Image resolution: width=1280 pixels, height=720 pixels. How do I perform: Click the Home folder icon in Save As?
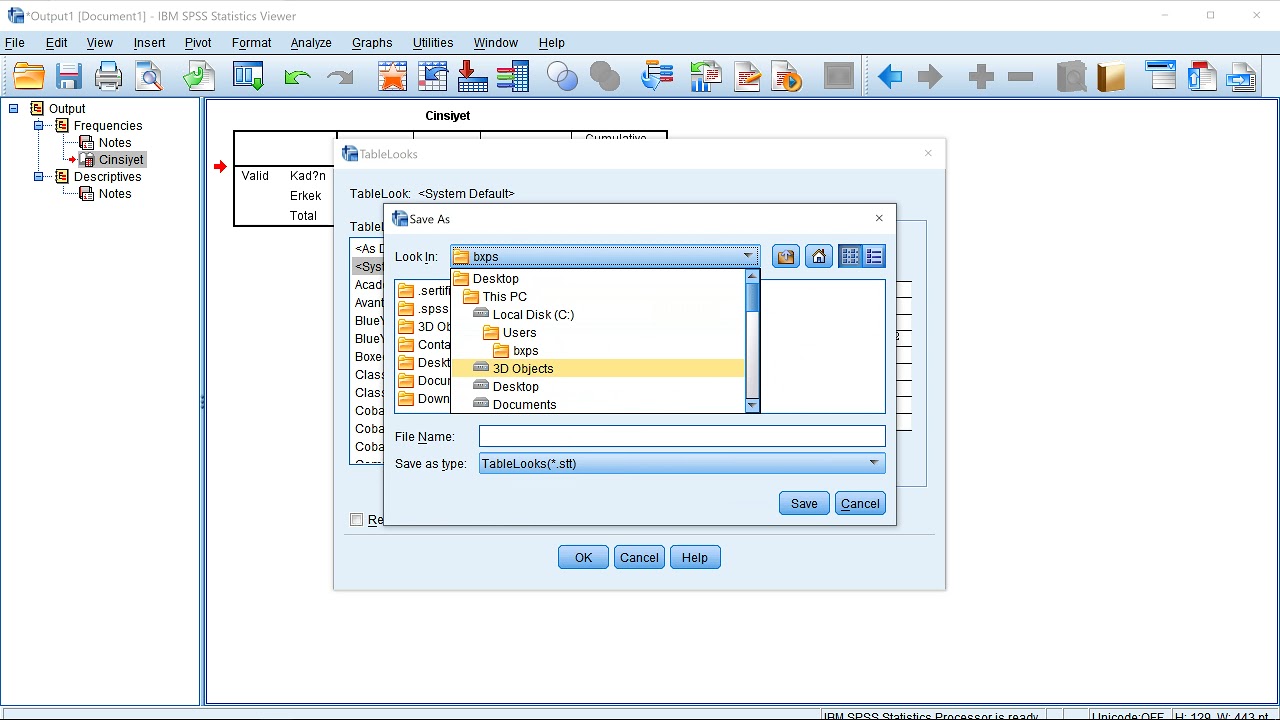click(819, 257)
